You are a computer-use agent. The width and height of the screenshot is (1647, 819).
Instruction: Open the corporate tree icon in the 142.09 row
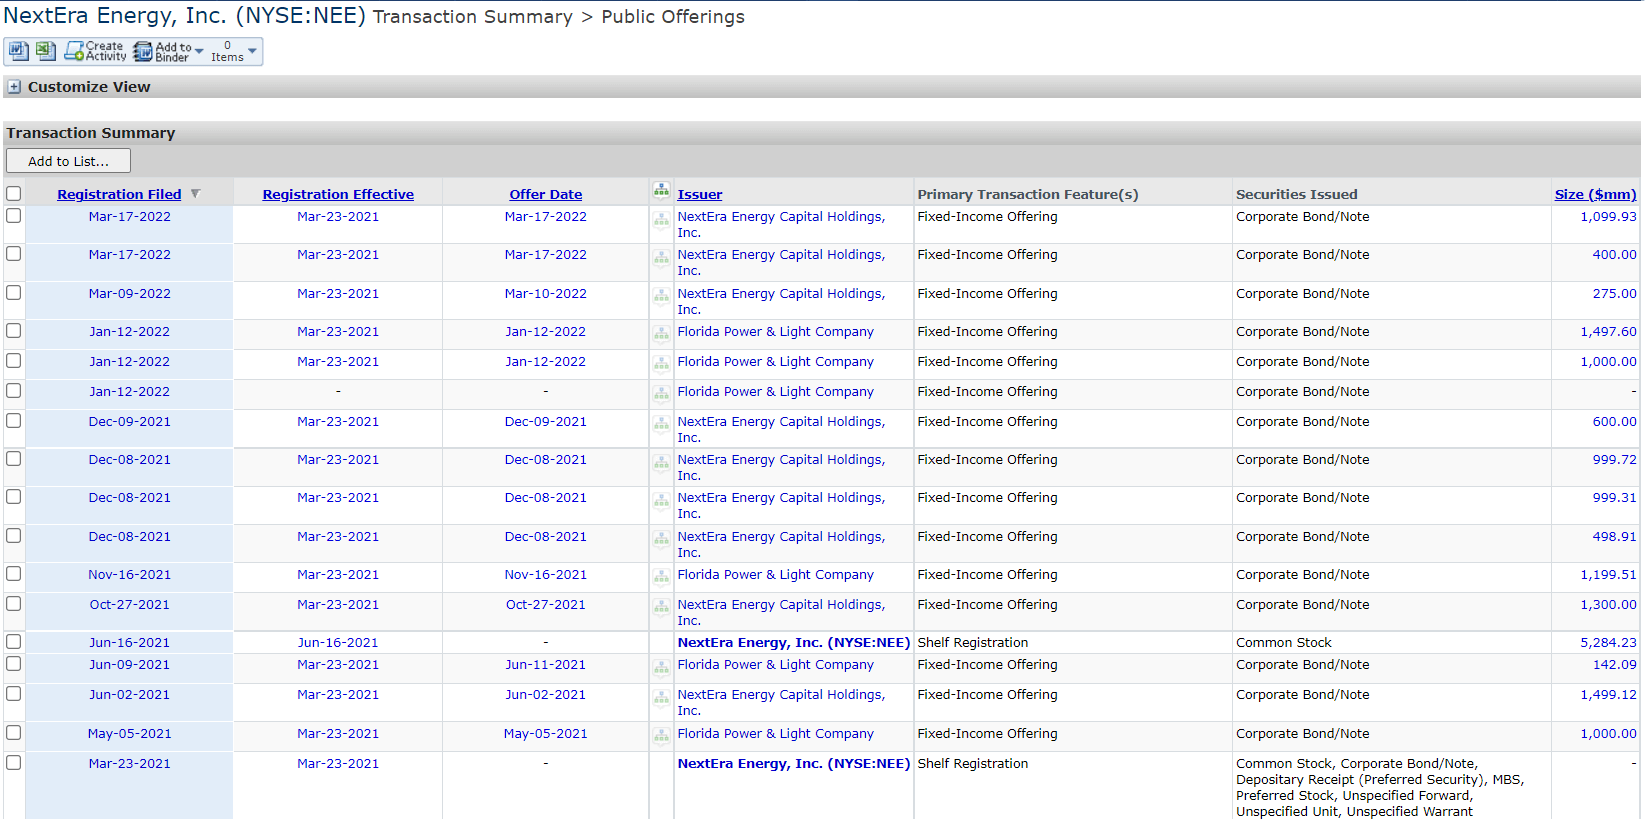[661, 668]
